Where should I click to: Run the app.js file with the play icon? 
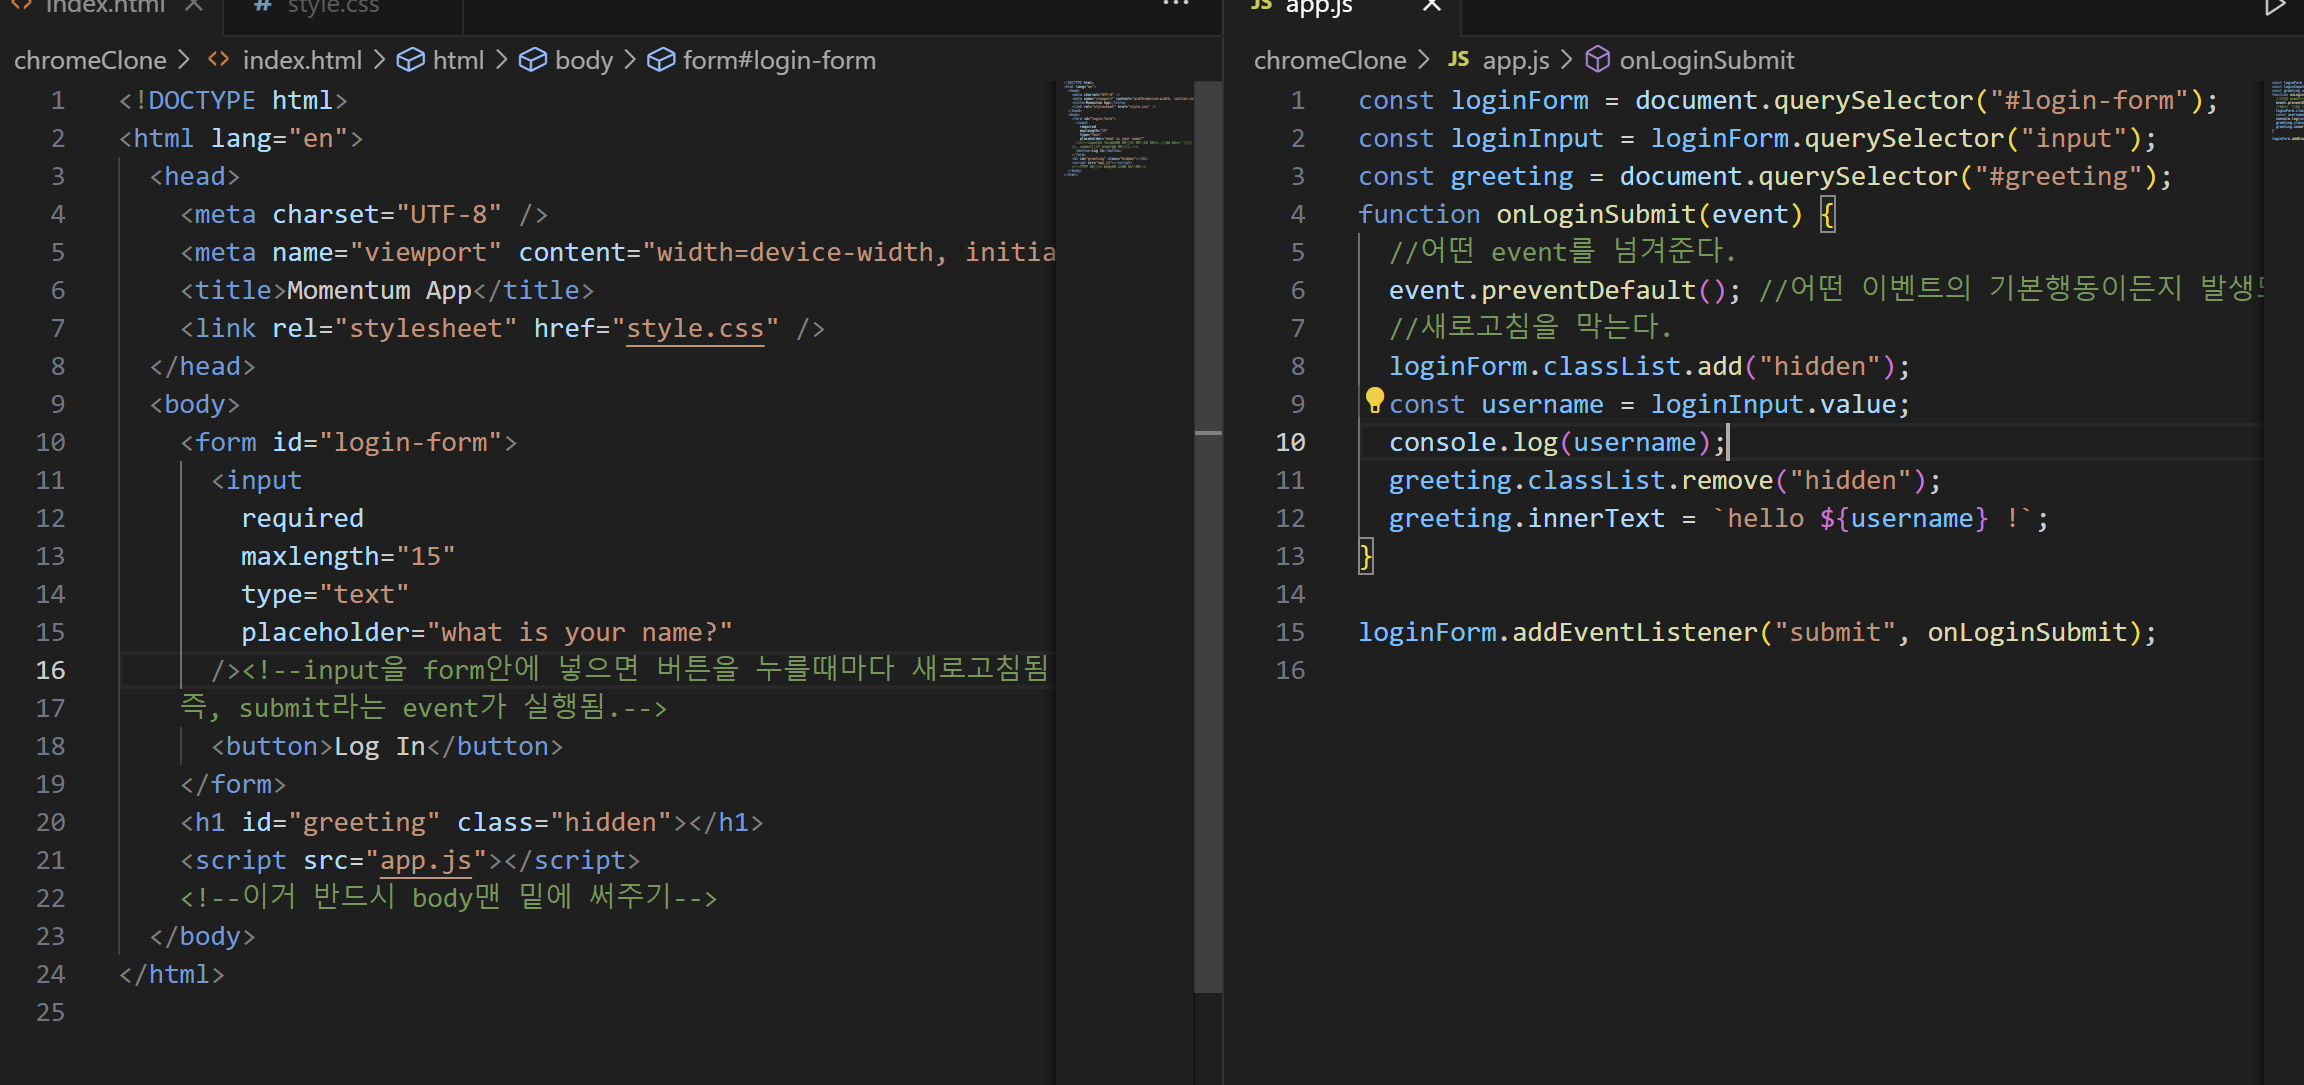(x=2275, y=7)
